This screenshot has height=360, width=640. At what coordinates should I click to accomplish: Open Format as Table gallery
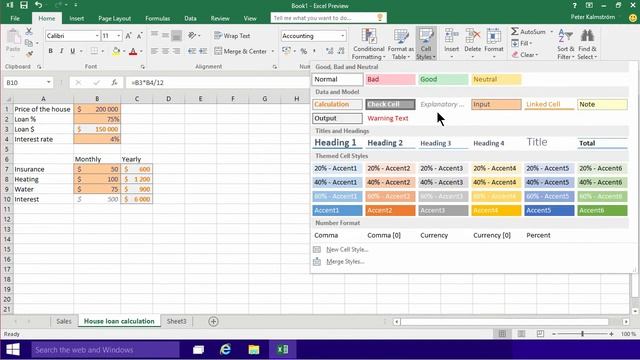pyautogui.click(x=400, y=44)
